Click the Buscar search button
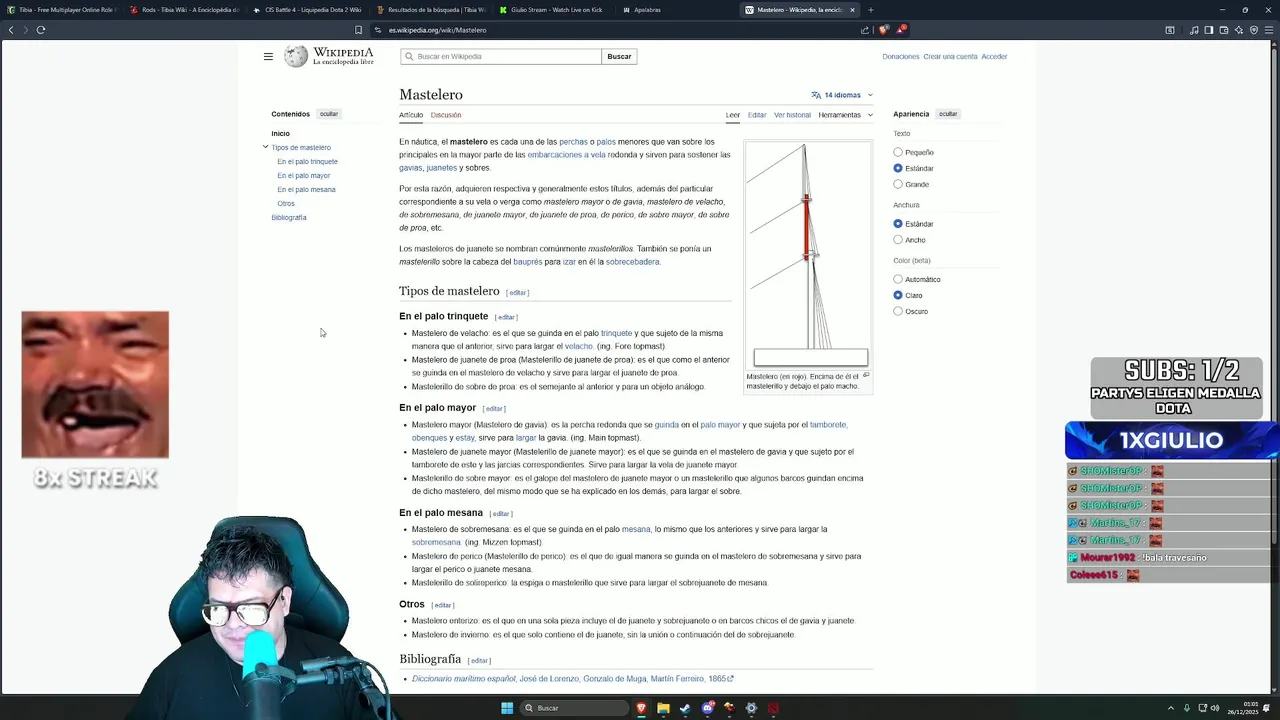 point(619,57)
